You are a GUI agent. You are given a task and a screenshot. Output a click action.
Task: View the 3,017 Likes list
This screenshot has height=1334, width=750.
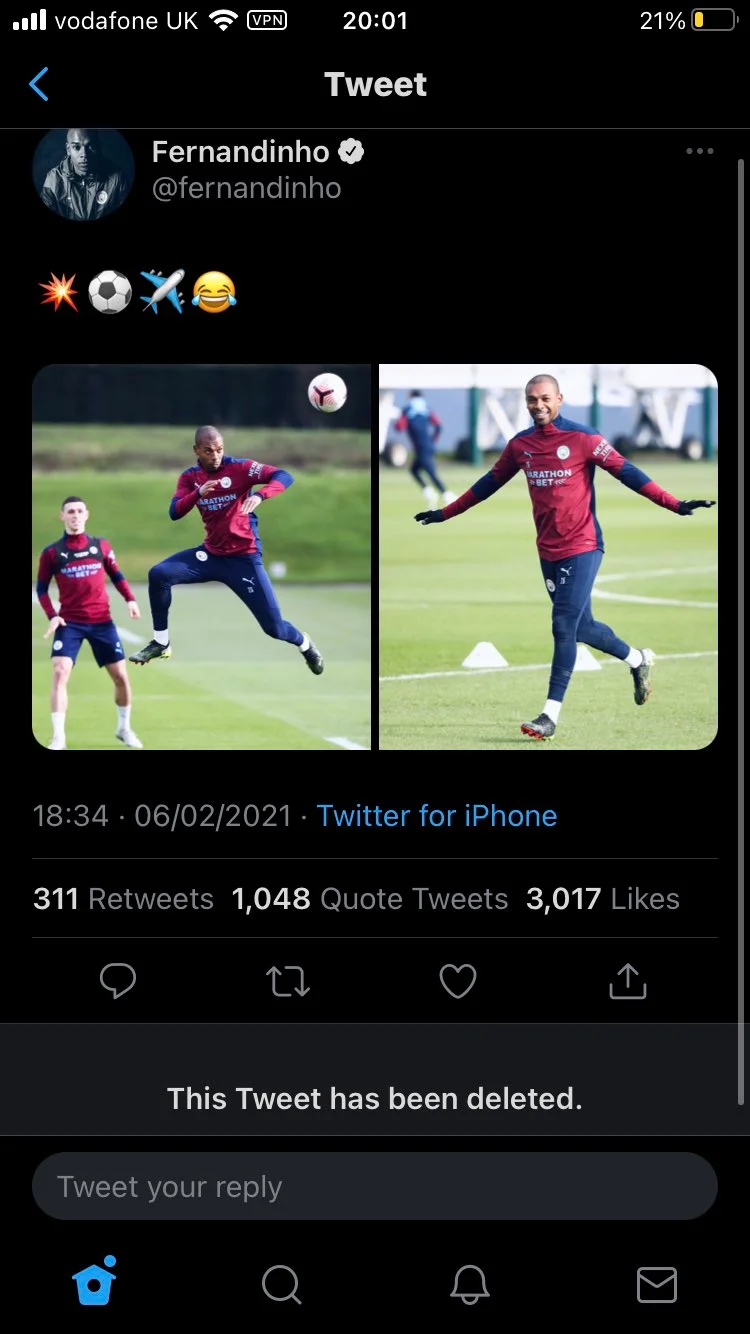[x=603, y=899]
